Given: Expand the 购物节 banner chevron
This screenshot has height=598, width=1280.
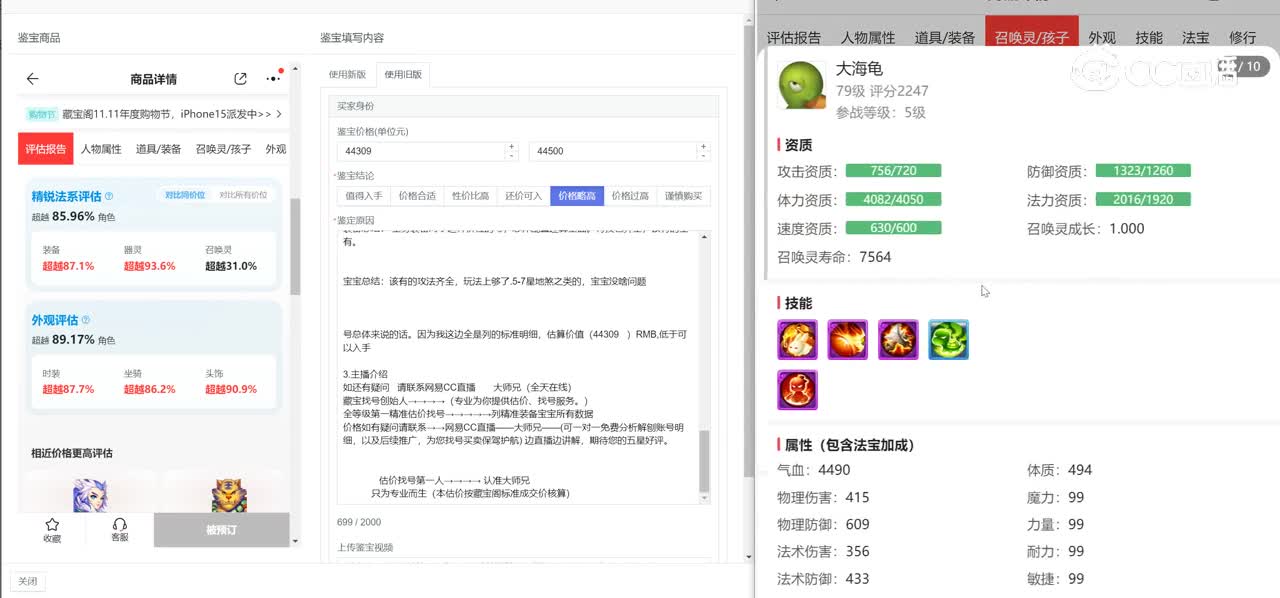Looking at the screenshot, I should [279, 114].
